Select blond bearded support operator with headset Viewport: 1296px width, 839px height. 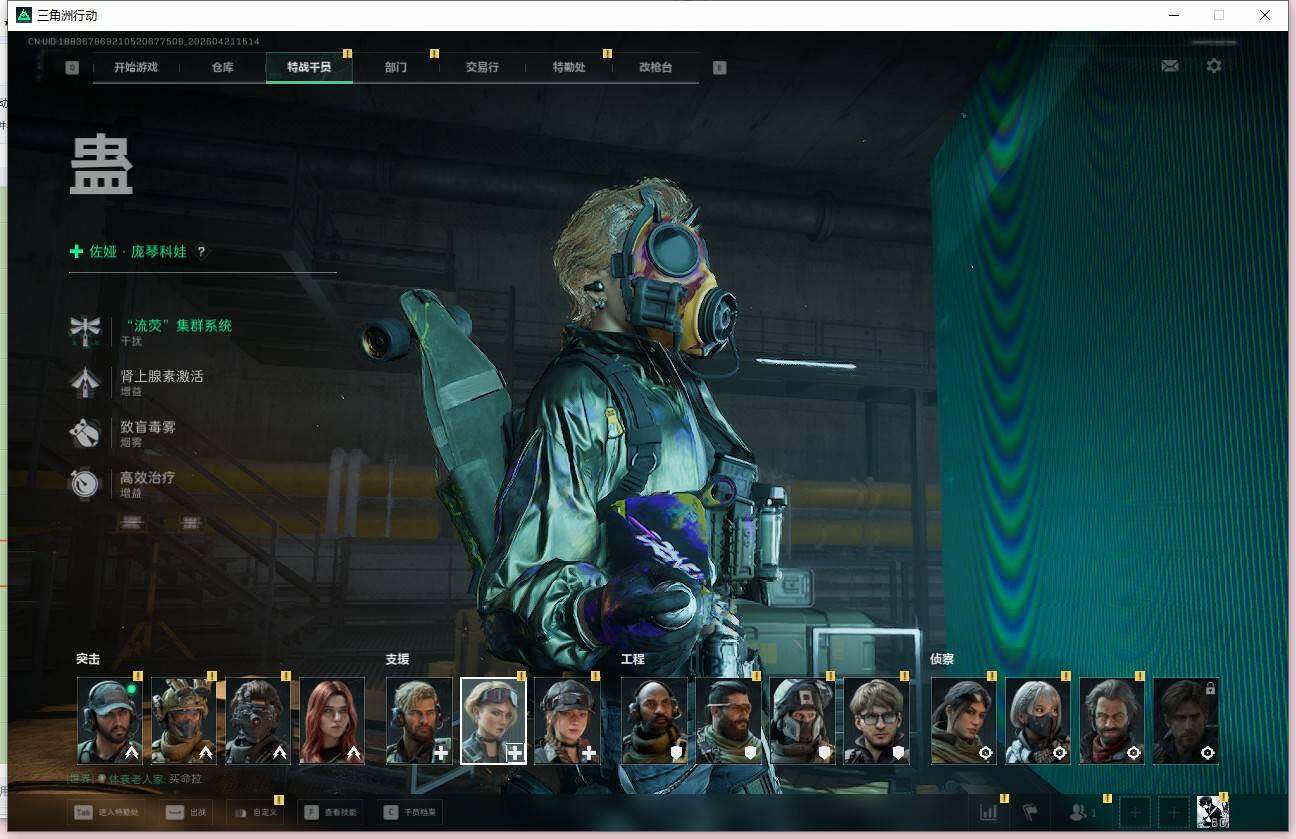tap(419, 721)
